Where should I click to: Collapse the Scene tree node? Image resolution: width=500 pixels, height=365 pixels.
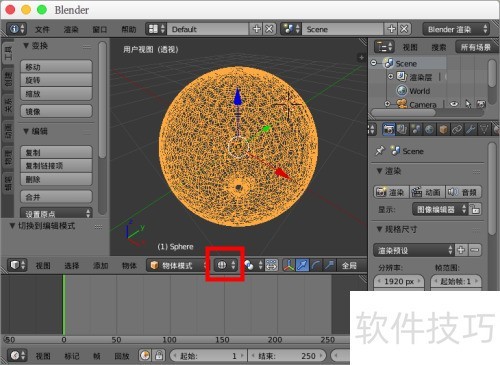pyautogui.click(x=374, y=63)
